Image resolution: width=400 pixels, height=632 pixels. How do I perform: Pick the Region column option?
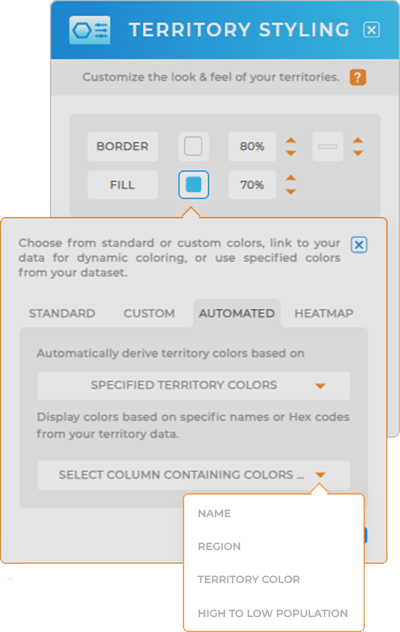(219, 546)
